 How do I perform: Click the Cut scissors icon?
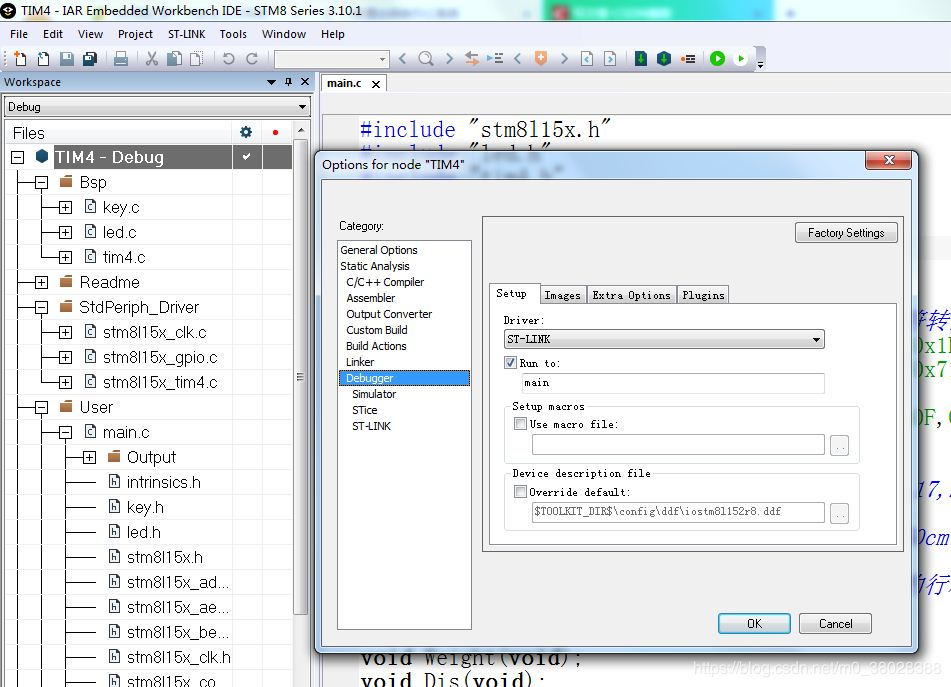point(152,59)
